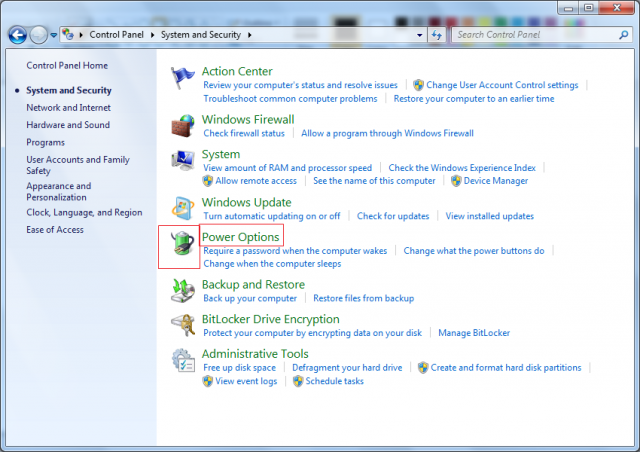
Task: Click View installed updates link
Action: point(489,216)
